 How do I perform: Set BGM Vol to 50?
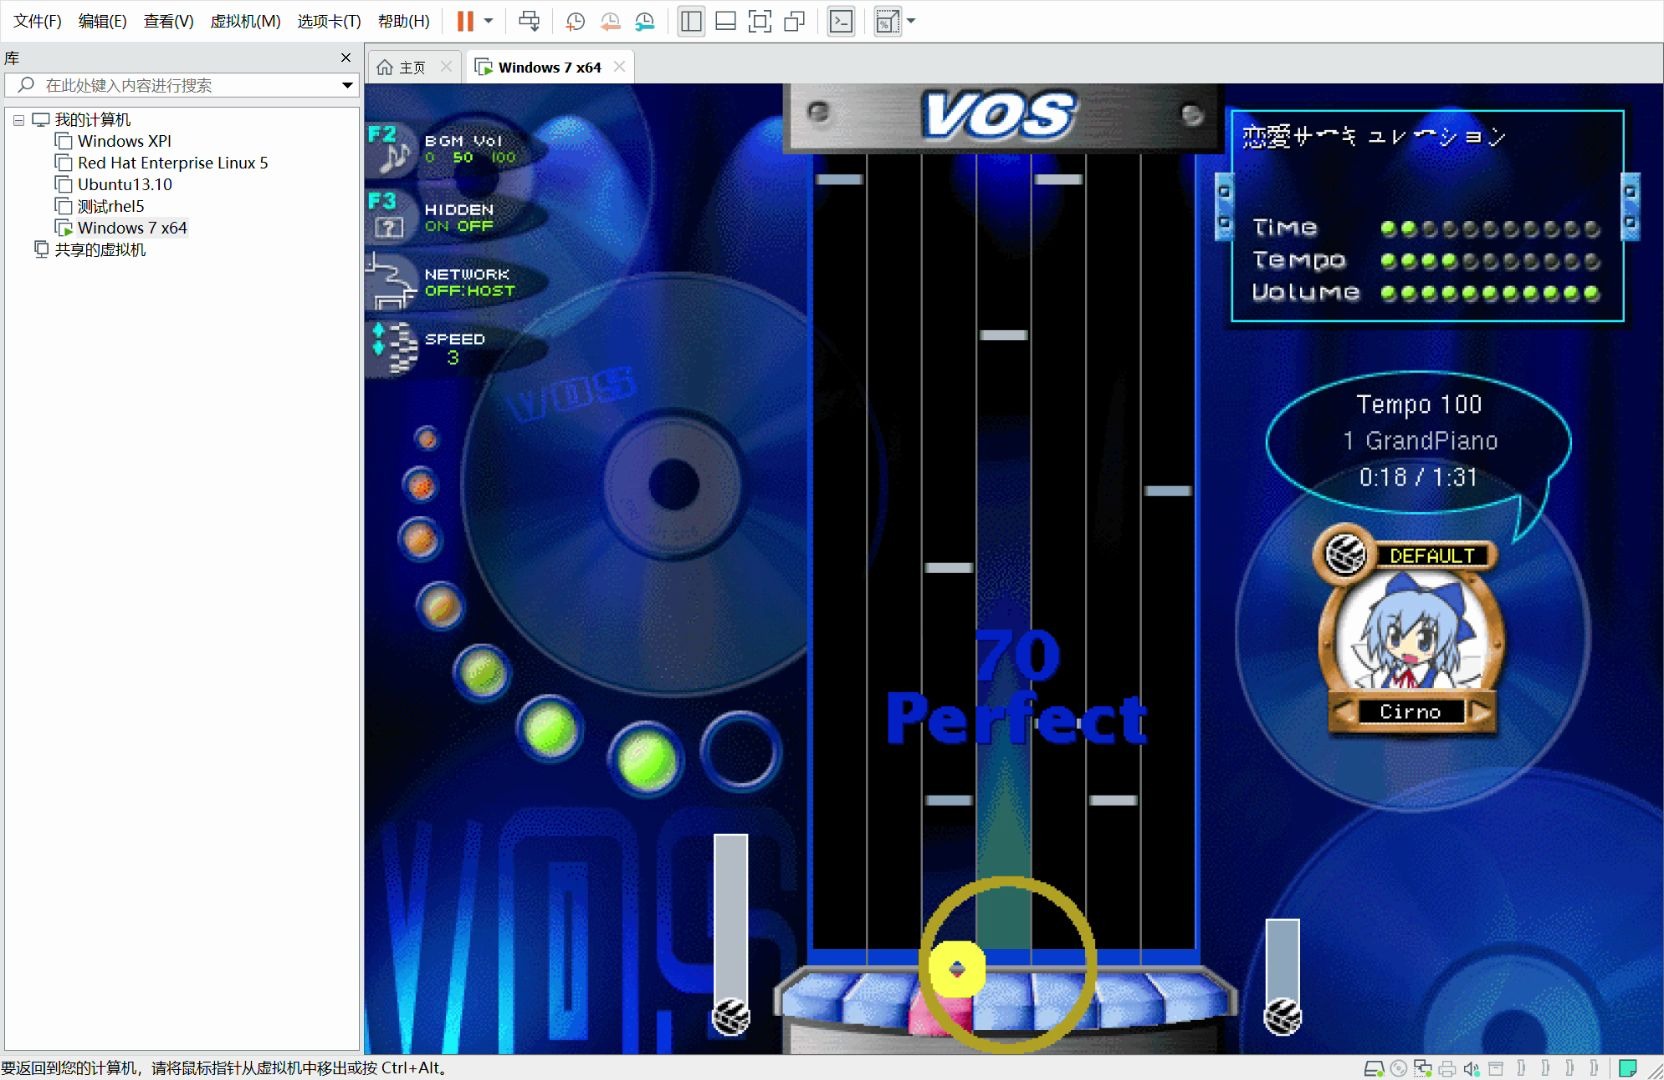pyautogui.click(x=463, y=158)
